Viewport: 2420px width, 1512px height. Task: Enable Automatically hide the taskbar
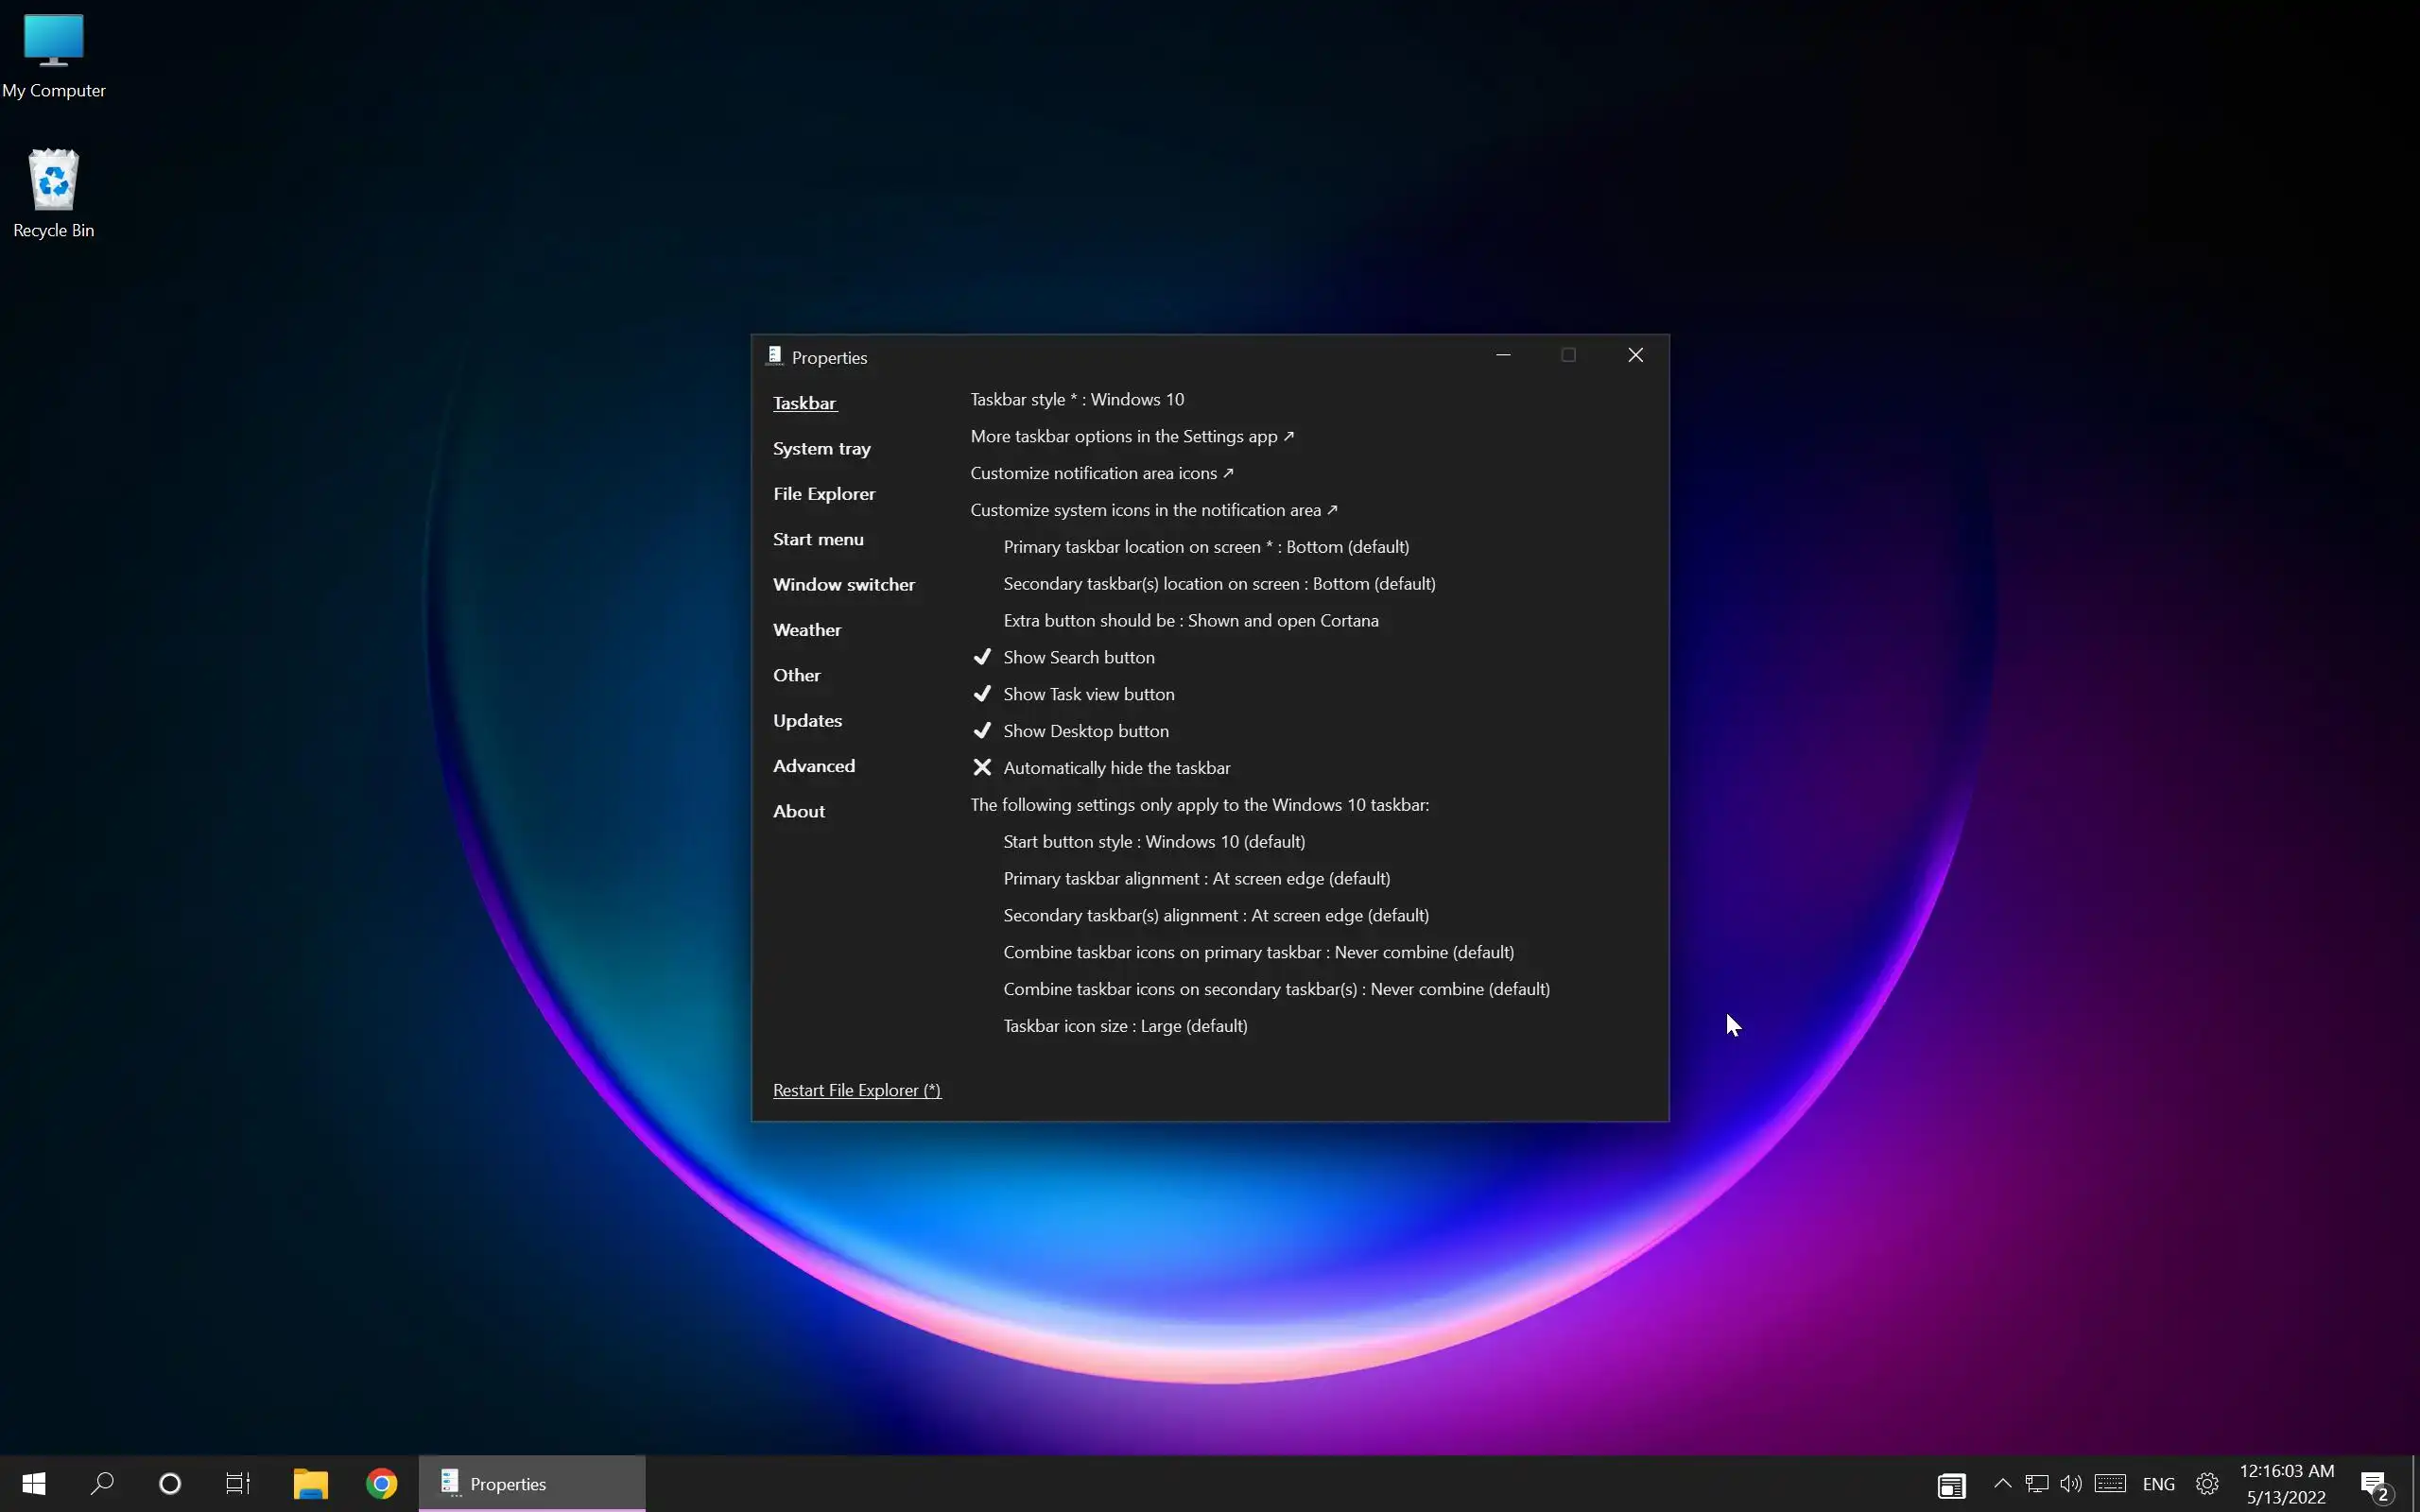click(1116, 768)
